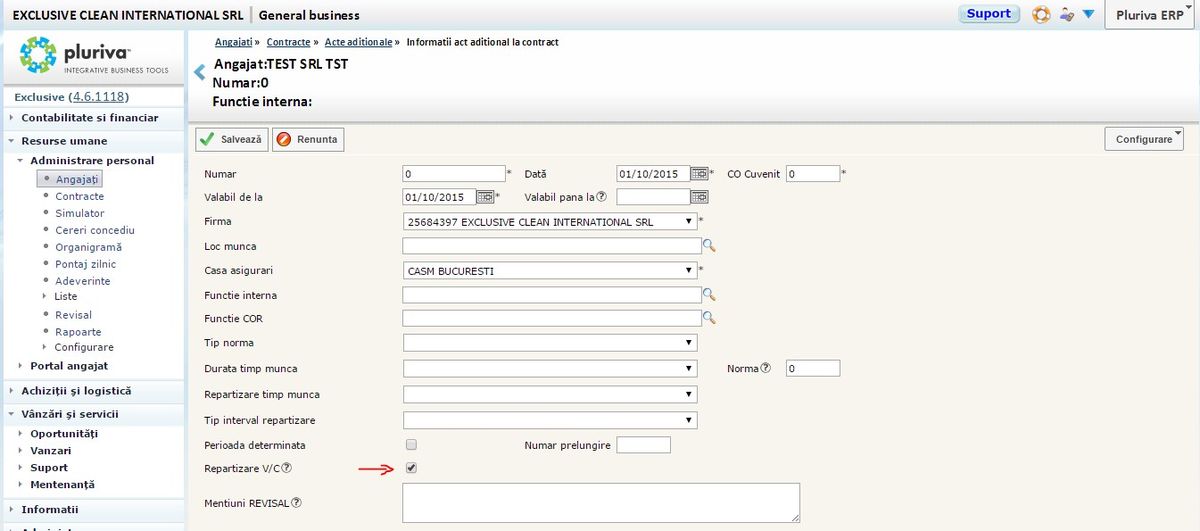Click the lifebuoy help icon
The image size is (1200, 531).
(x=1041, y=15)
